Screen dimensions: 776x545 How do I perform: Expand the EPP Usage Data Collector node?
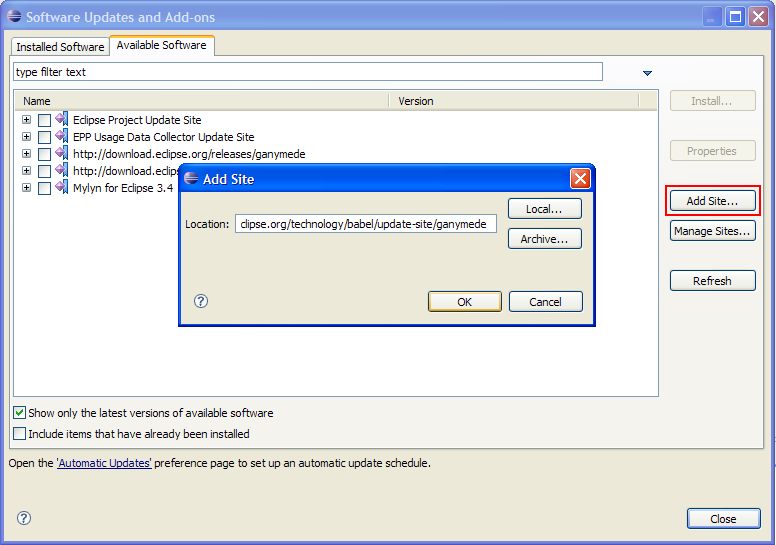click(26, 137)
